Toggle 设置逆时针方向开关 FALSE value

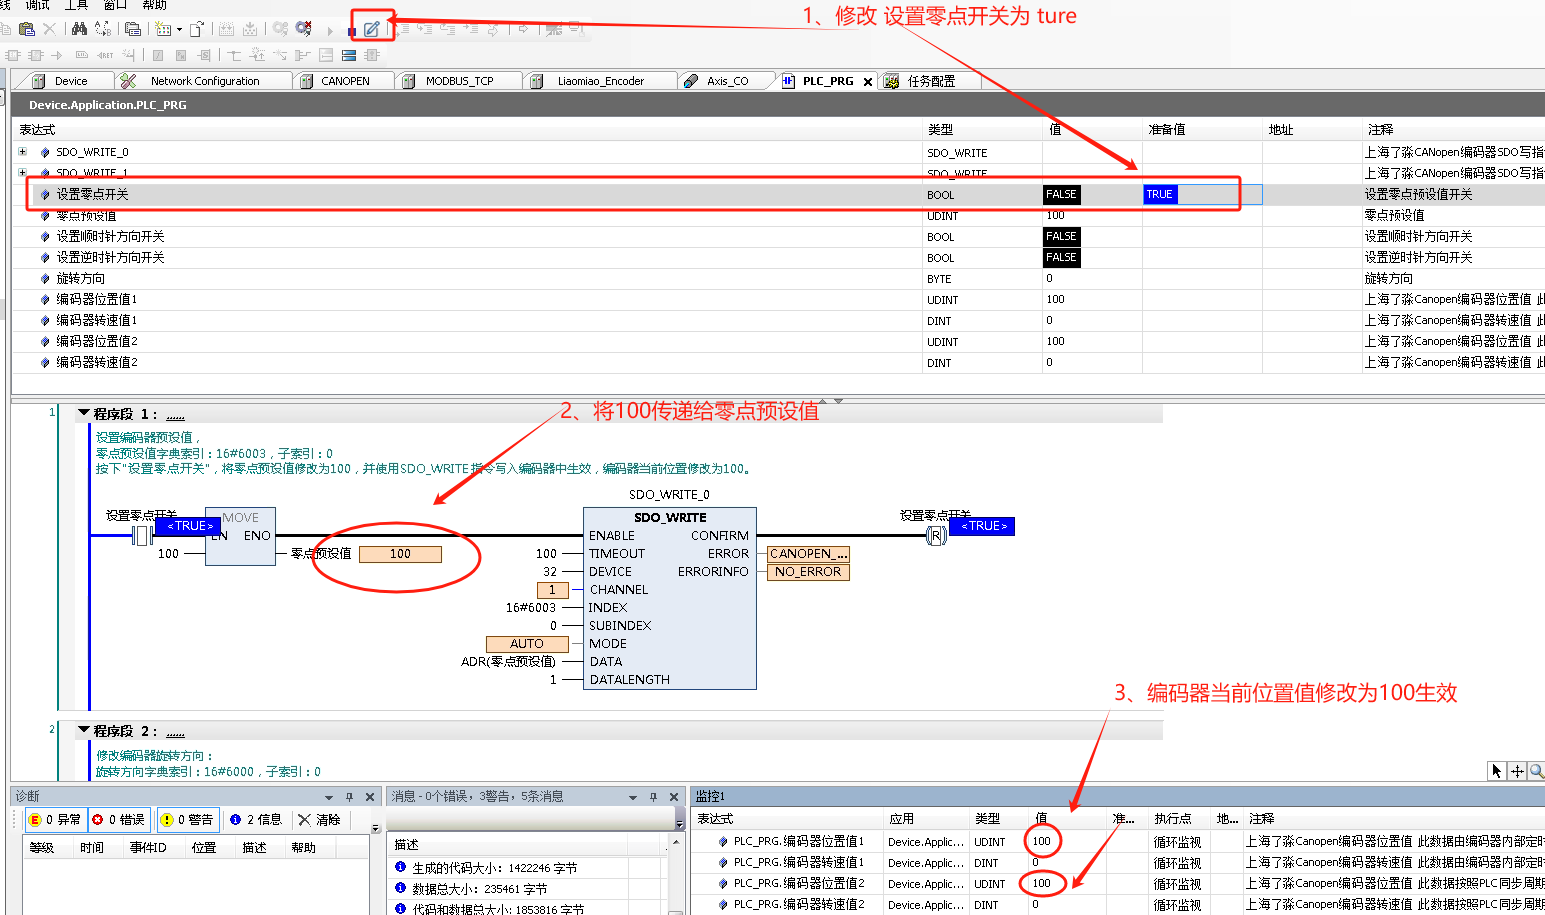1061,258
